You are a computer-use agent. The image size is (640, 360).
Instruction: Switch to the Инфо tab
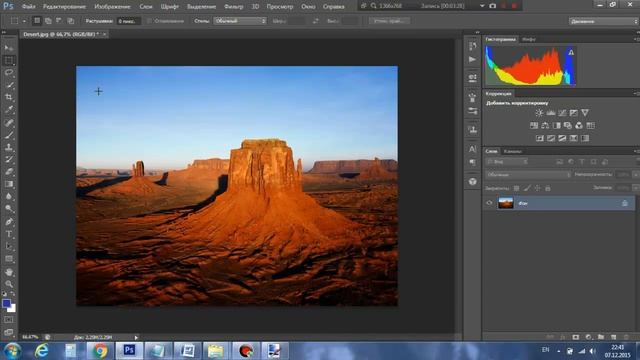[x=529, y=39]
